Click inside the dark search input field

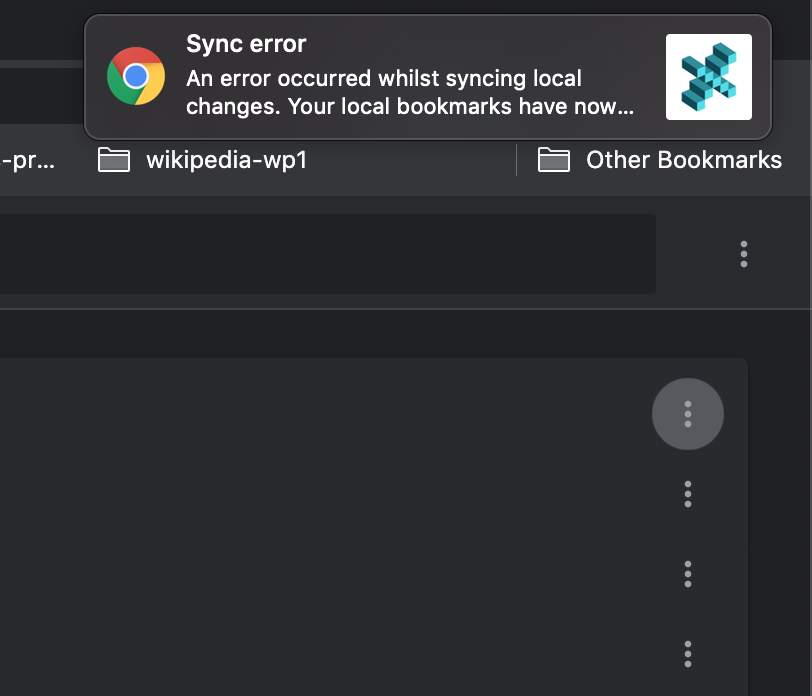click(x=330, y=254)
